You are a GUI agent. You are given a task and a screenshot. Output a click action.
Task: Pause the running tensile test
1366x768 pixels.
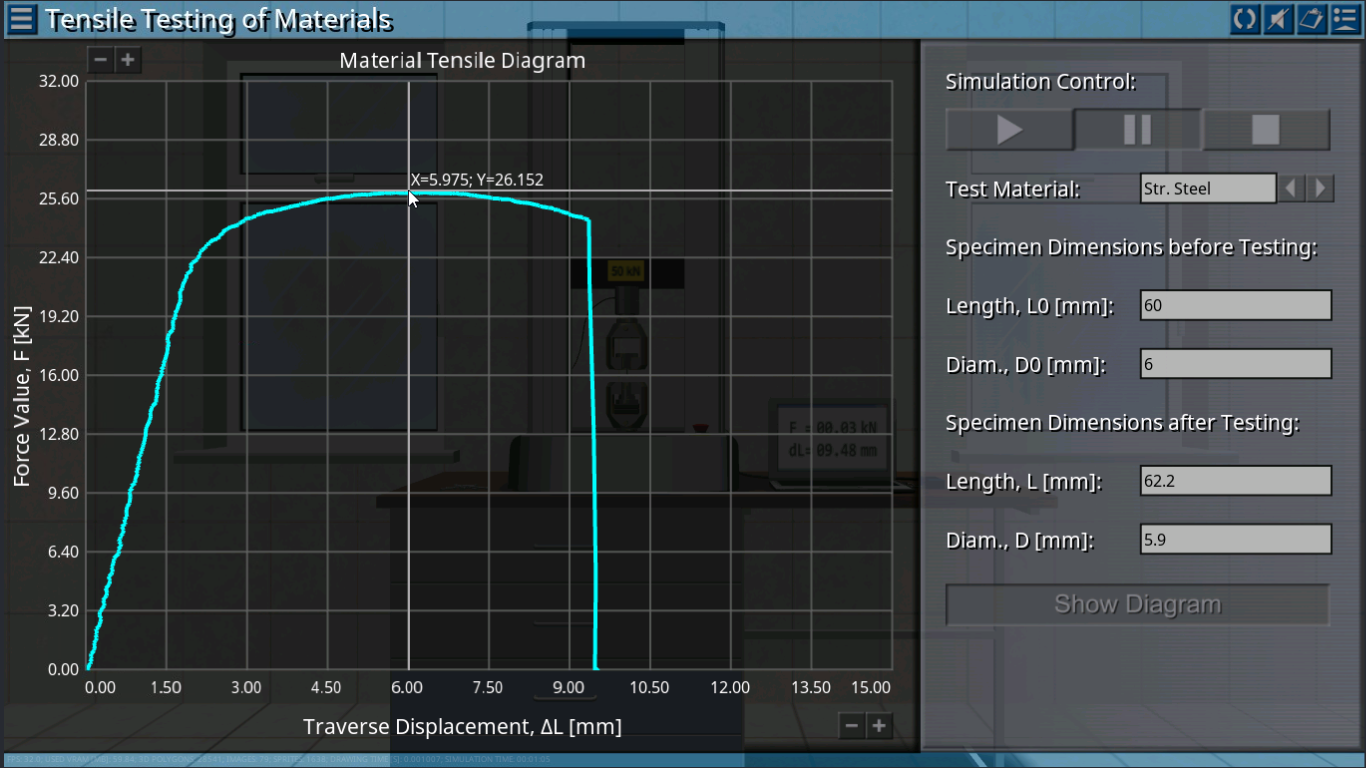[x=1136, y=129]
